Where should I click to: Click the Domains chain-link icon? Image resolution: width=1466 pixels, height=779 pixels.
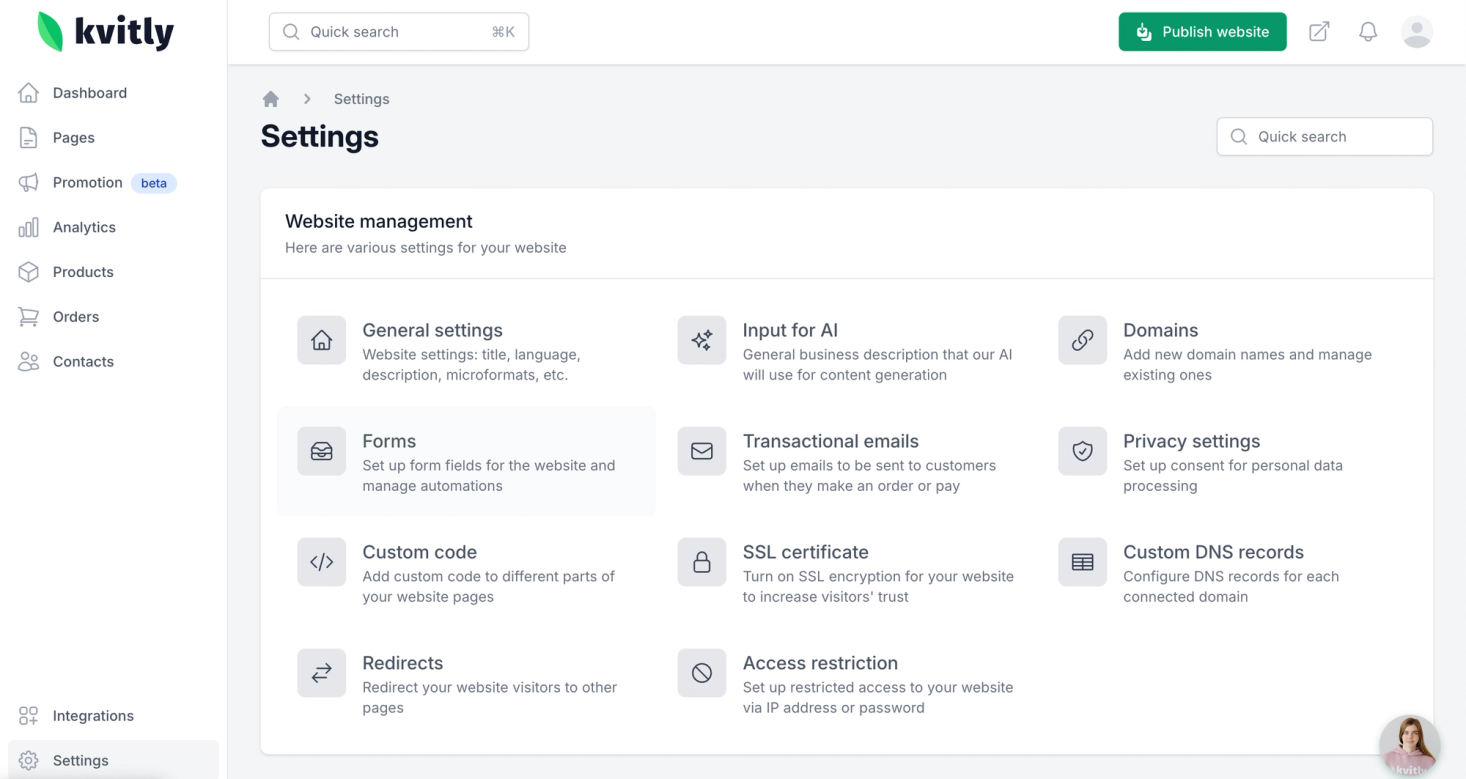click(1082, 341)
